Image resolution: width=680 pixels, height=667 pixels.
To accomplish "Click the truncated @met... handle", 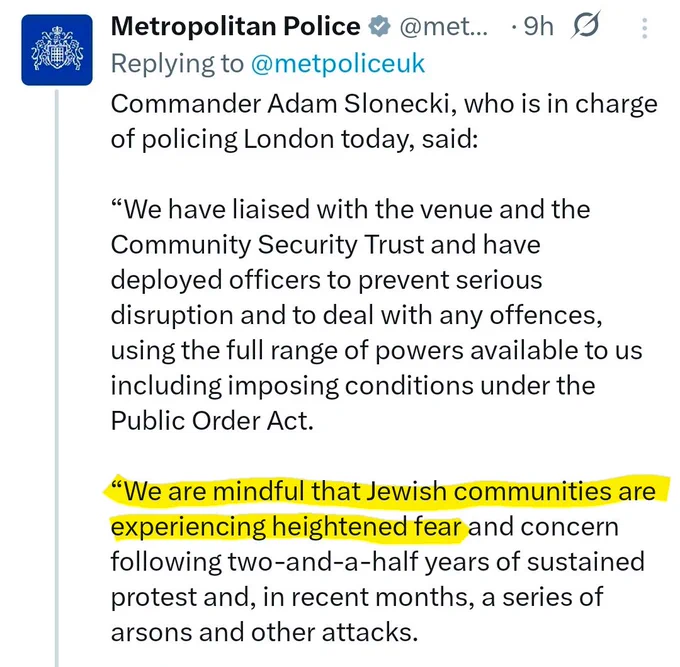I will (443, 27).
